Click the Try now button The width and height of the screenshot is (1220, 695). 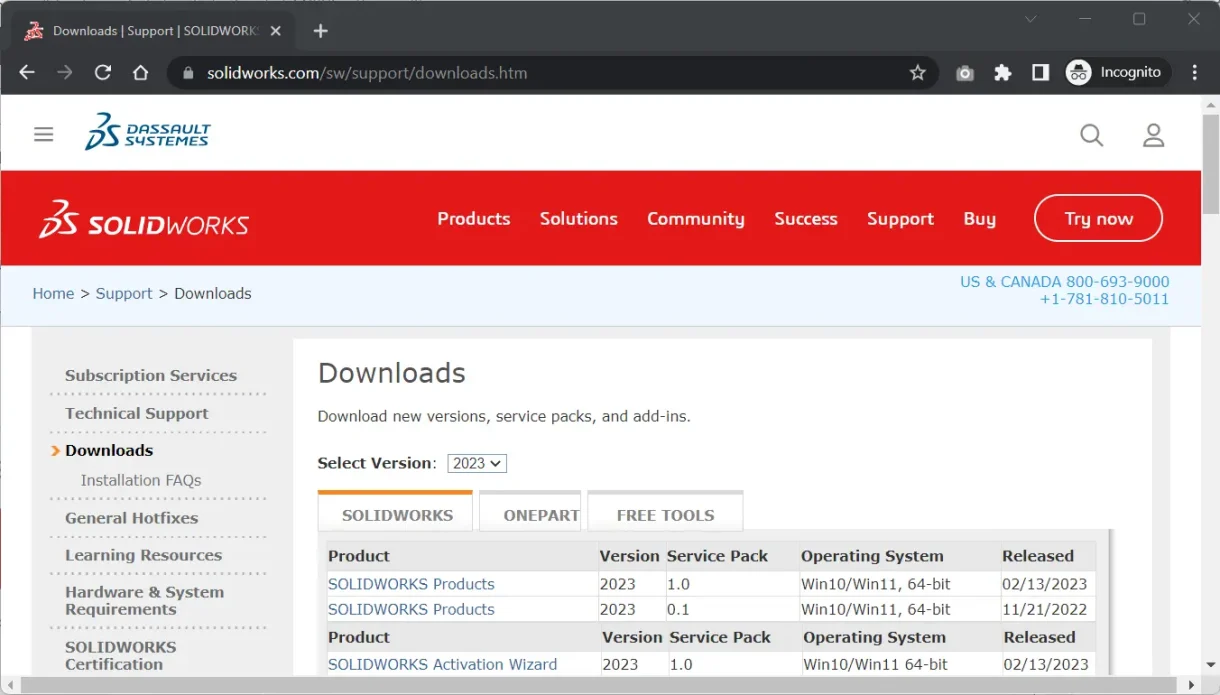(1098, 218)
